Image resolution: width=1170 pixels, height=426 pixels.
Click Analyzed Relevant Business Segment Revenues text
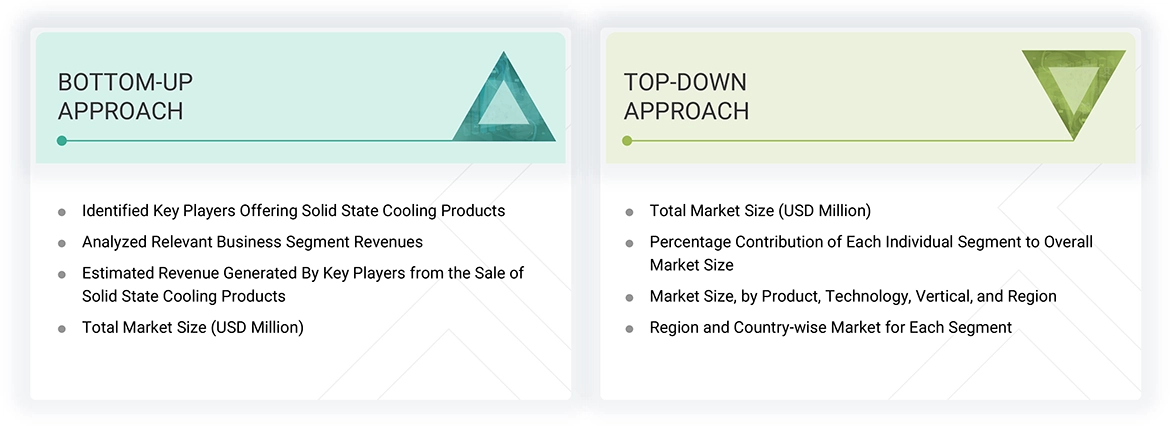click(252, 242)
